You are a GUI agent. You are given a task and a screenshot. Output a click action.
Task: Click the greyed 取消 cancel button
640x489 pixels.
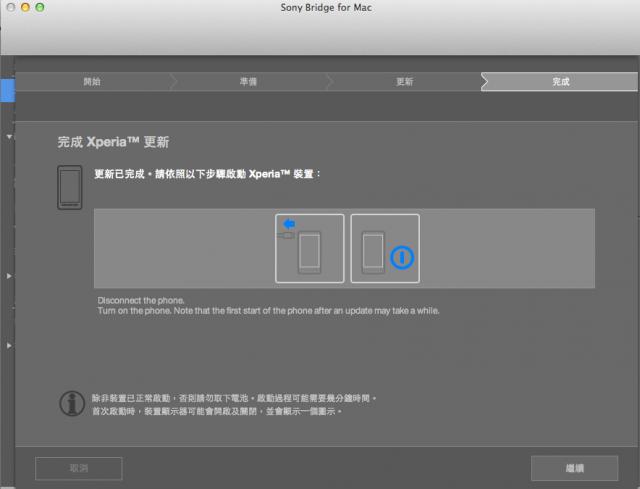pyautogui.click(x=79, y=468)
